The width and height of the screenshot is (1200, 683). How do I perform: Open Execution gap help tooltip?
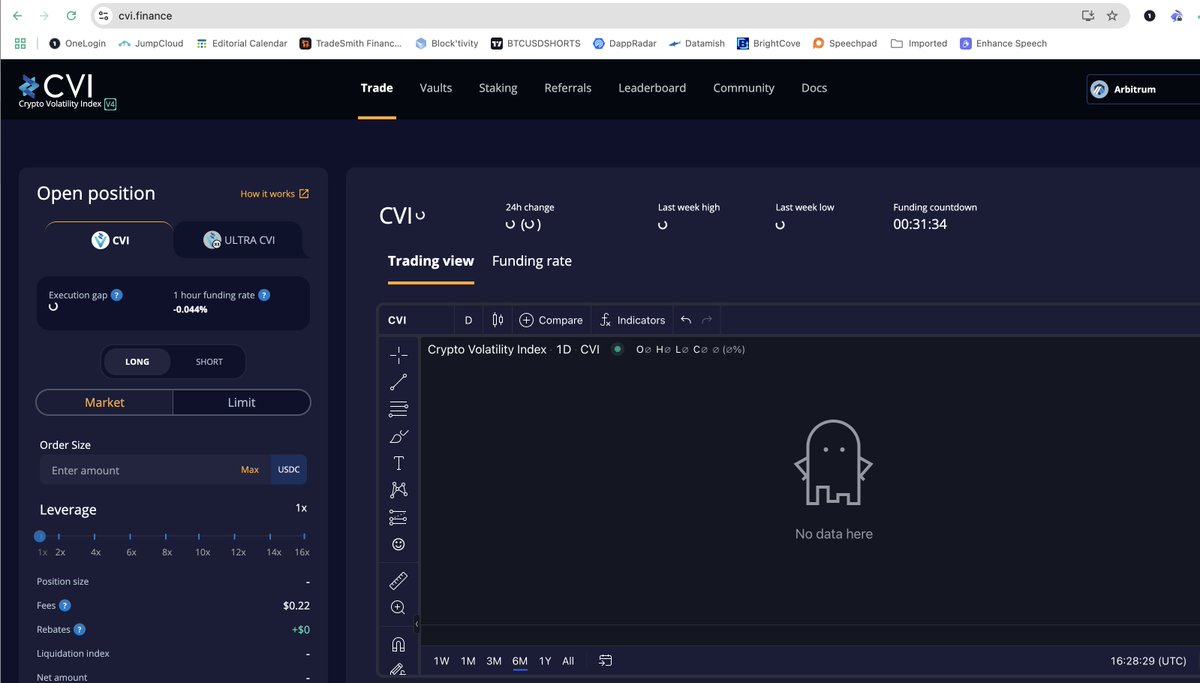(x=117, y=295)
